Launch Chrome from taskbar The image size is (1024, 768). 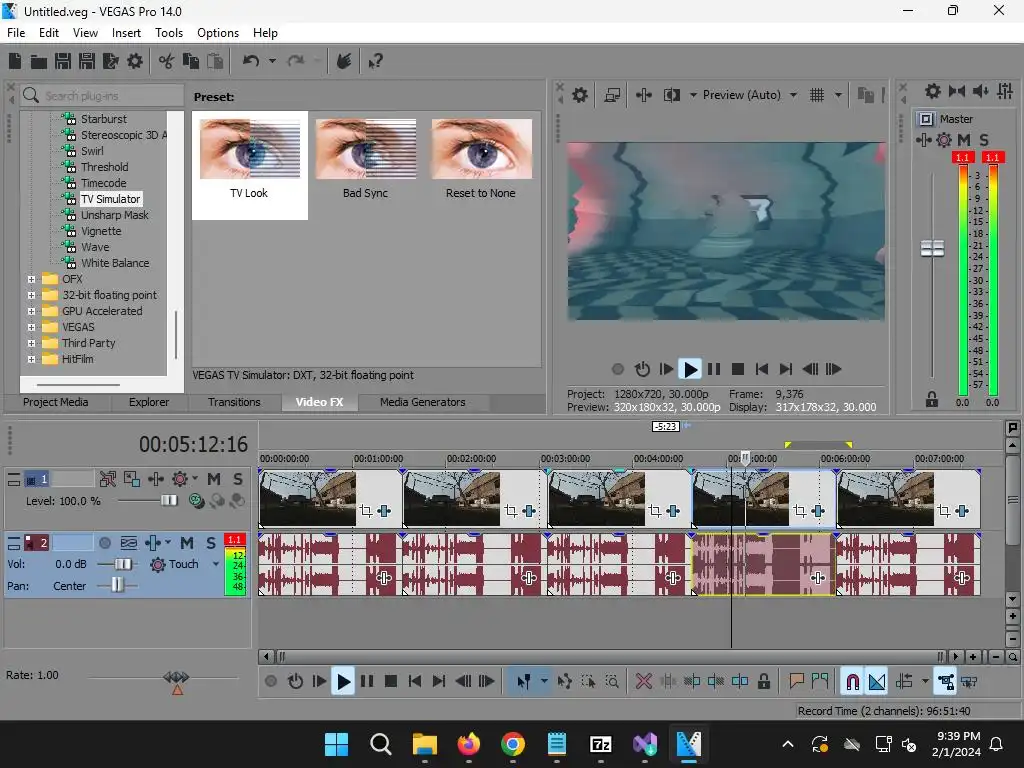pos(513,744)
